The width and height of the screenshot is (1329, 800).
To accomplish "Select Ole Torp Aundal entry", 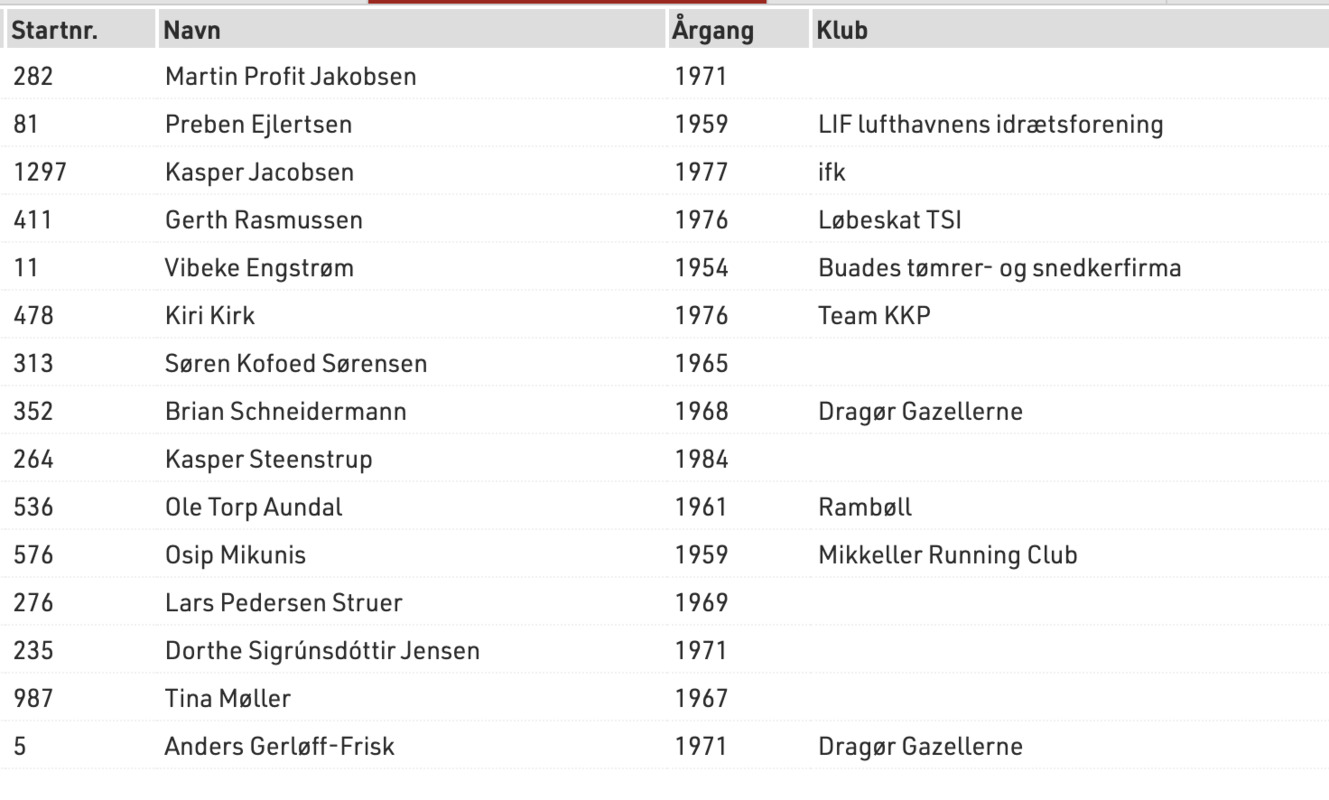I will point(664,508).
